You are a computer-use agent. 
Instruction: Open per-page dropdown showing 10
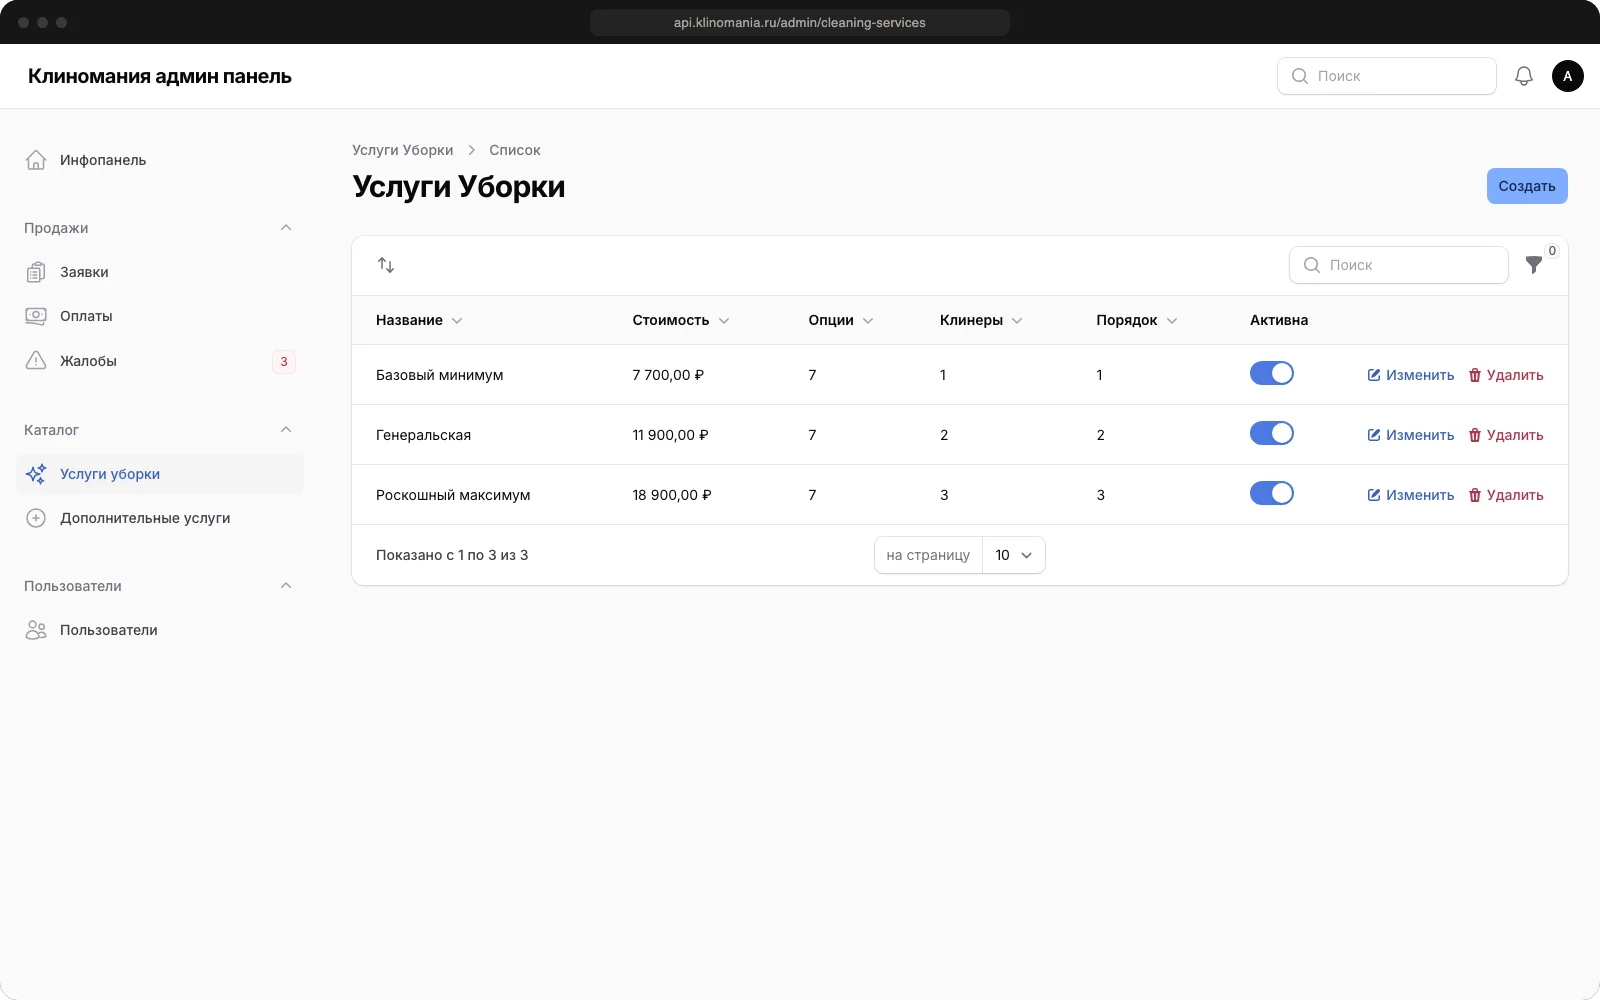click(1014, 555)
